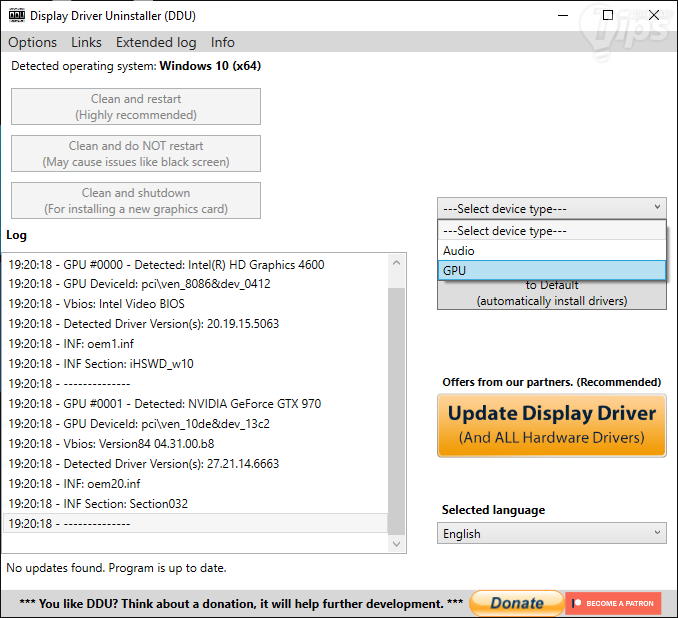
Task: Click the 'Offers from our partners. (Recommended)' label
Action: pyautogui.click(x=552, y=382)
